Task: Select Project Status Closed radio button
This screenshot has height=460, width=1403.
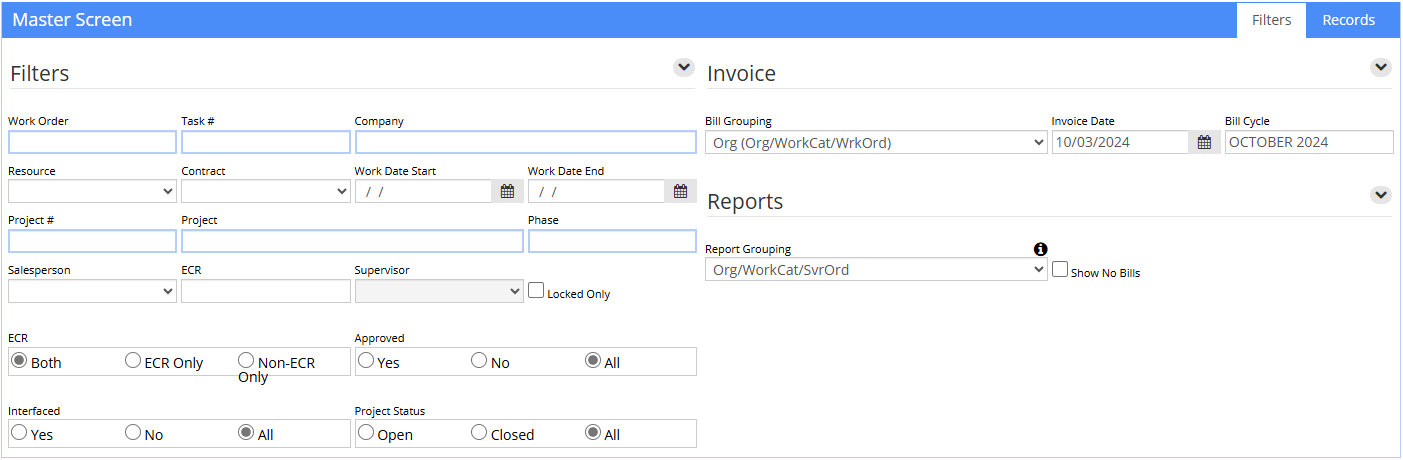Action: click(x=479, y=433)
